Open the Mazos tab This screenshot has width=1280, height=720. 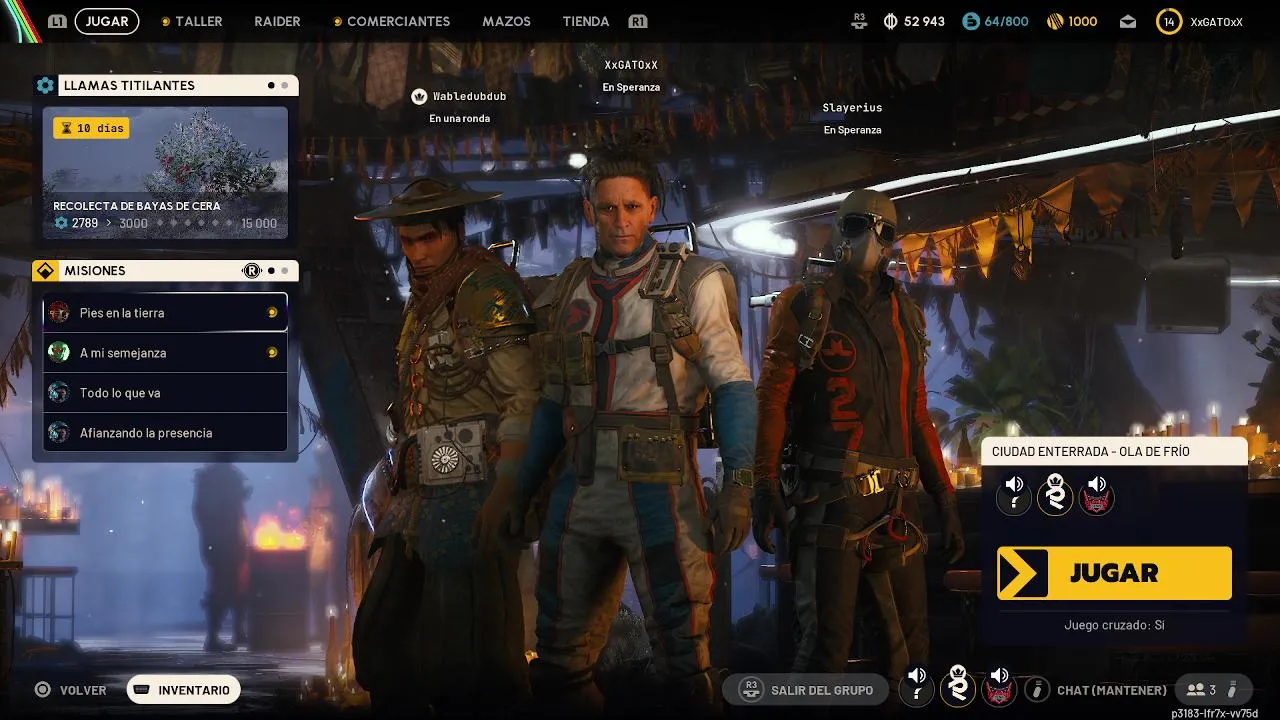tap(506, 21)
